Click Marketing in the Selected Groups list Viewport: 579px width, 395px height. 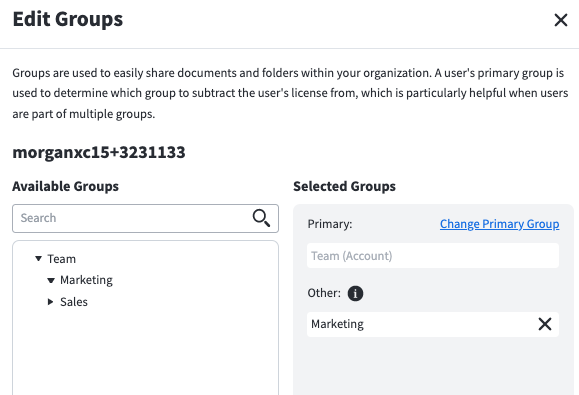[338, 324]
